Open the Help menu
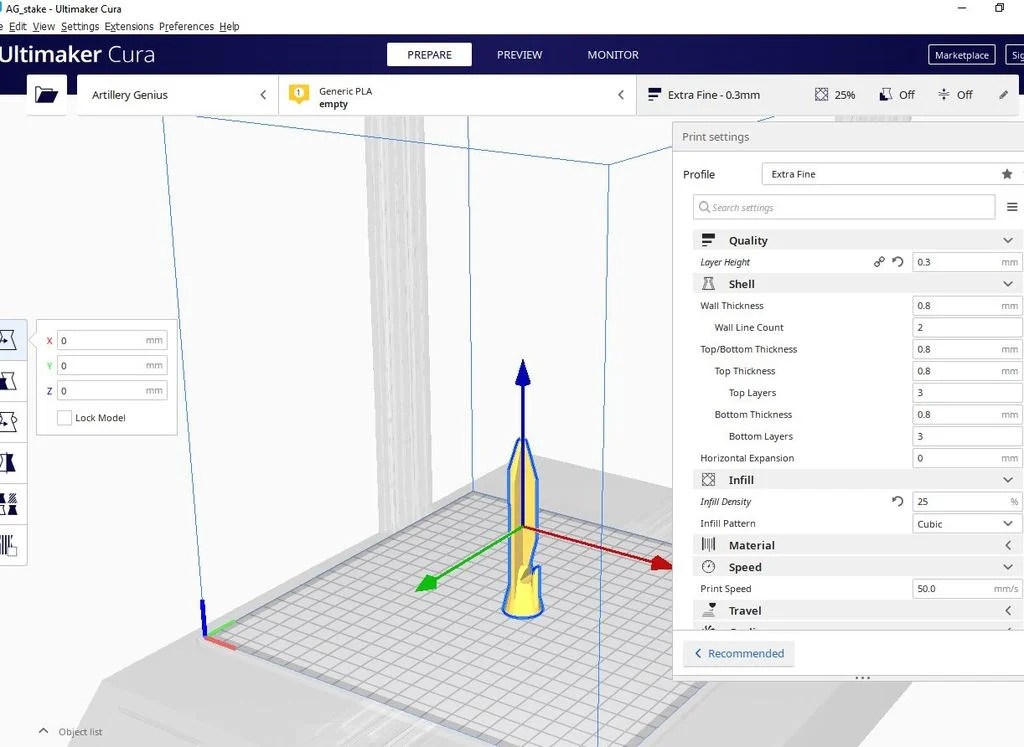 coord(229,26)
